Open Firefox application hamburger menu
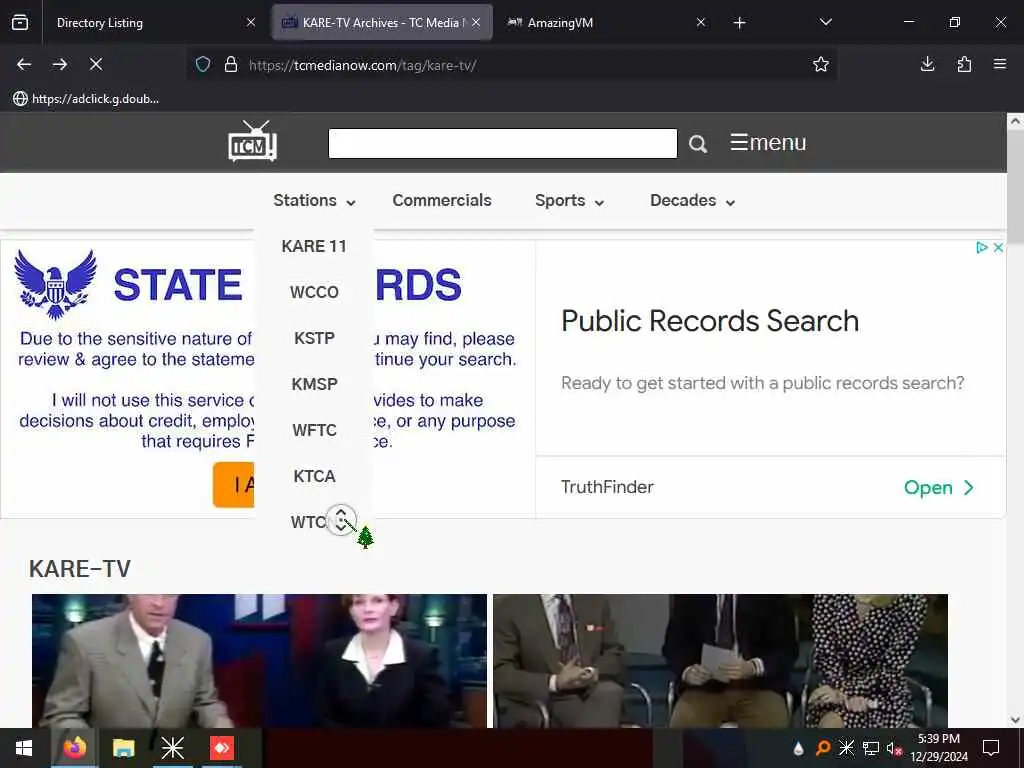The height and width of the screenshot is (768, 1024). (1000, 64)
